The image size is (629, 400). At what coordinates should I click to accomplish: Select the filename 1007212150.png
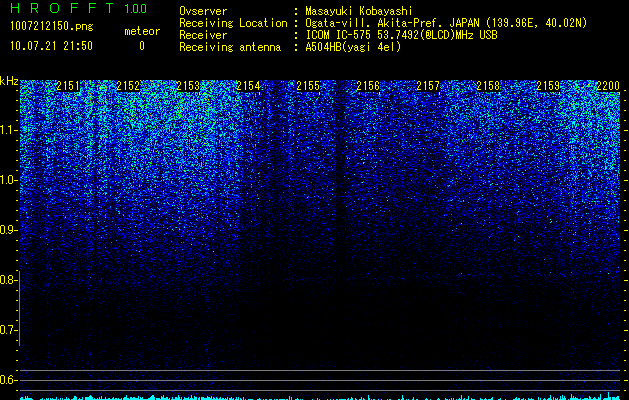point(52,27)
